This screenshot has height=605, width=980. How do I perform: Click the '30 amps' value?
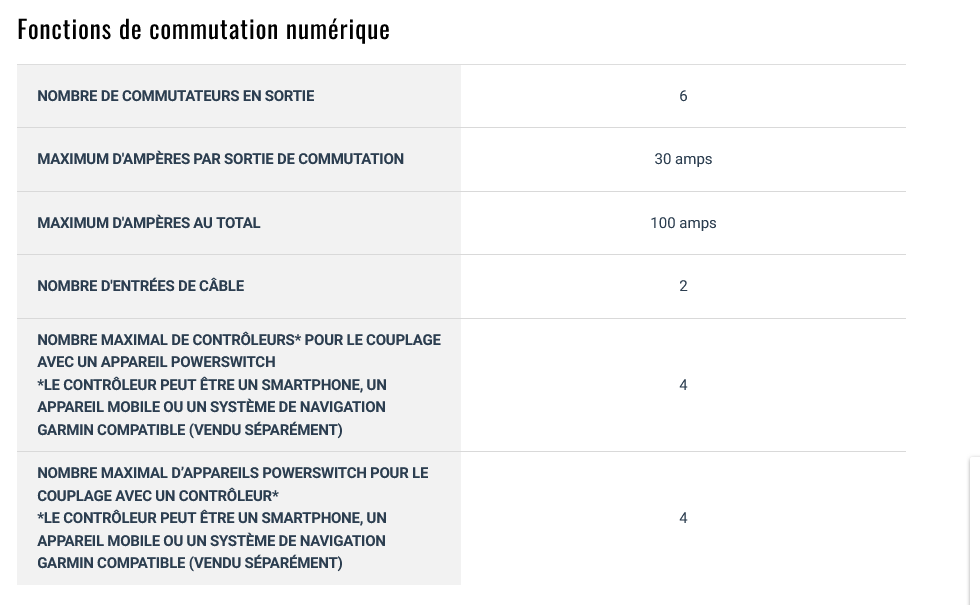coord(683,159)
